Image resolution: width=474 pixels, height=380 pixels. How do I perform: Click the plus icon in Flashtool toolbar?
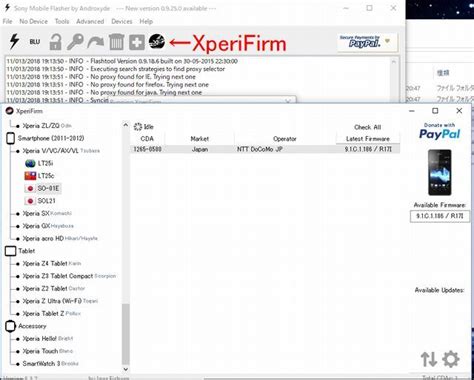point(137,42)
